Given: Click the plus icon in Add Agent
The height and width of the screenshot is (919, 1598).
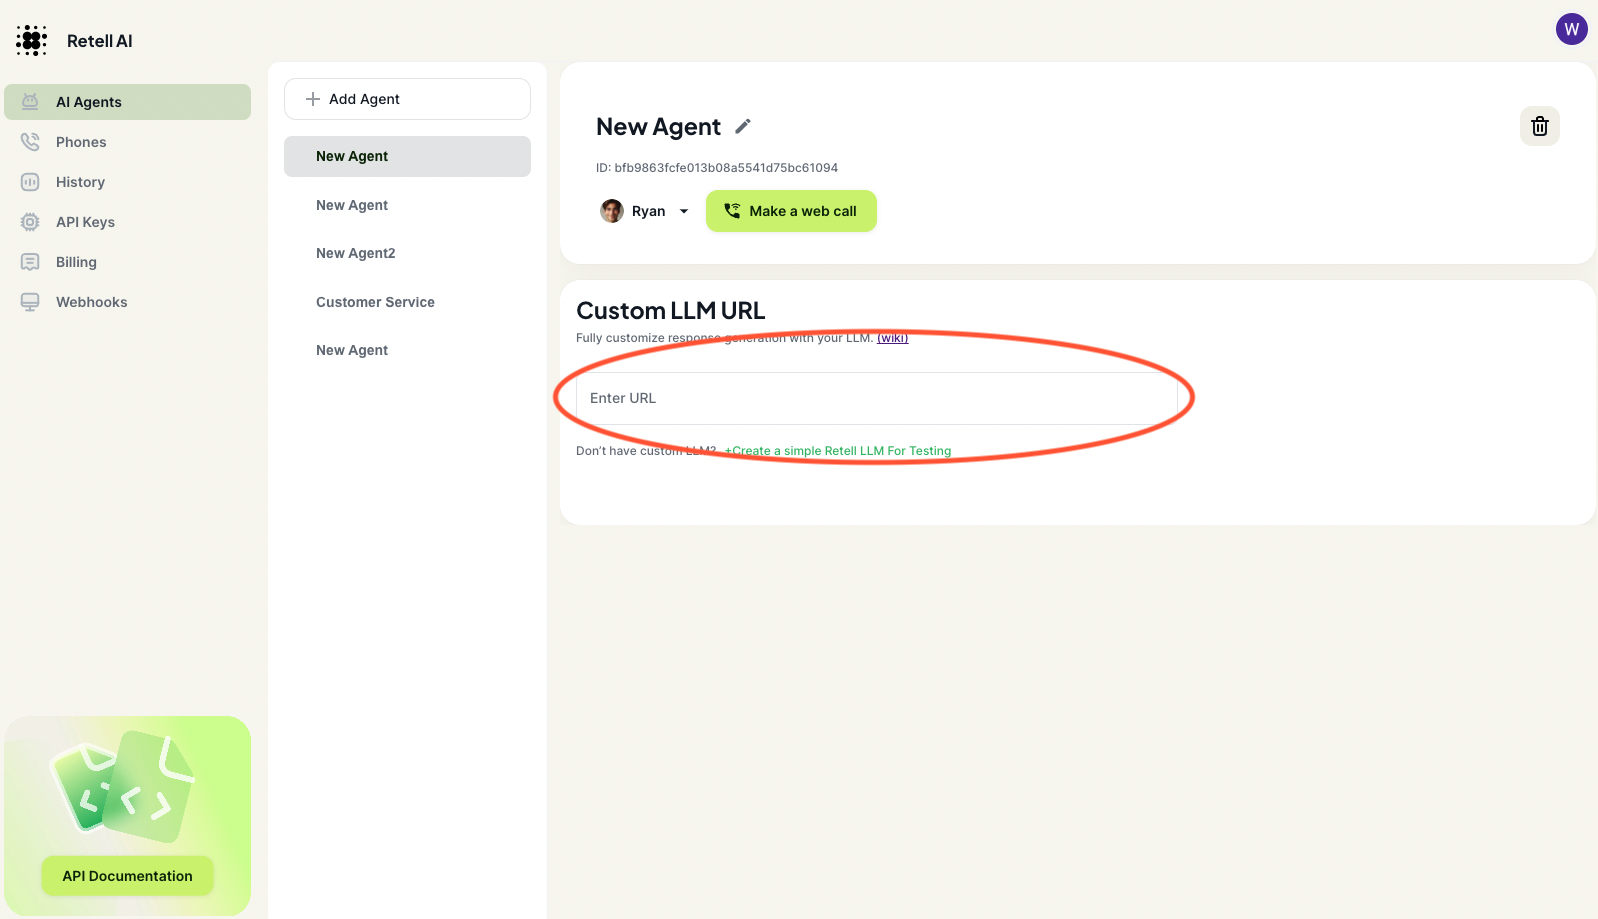Looking at the screenshot, I should click(313, 99).
